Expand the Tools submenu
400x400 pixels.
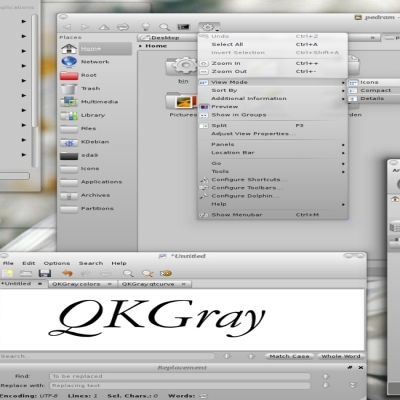(x=273, y=171)
